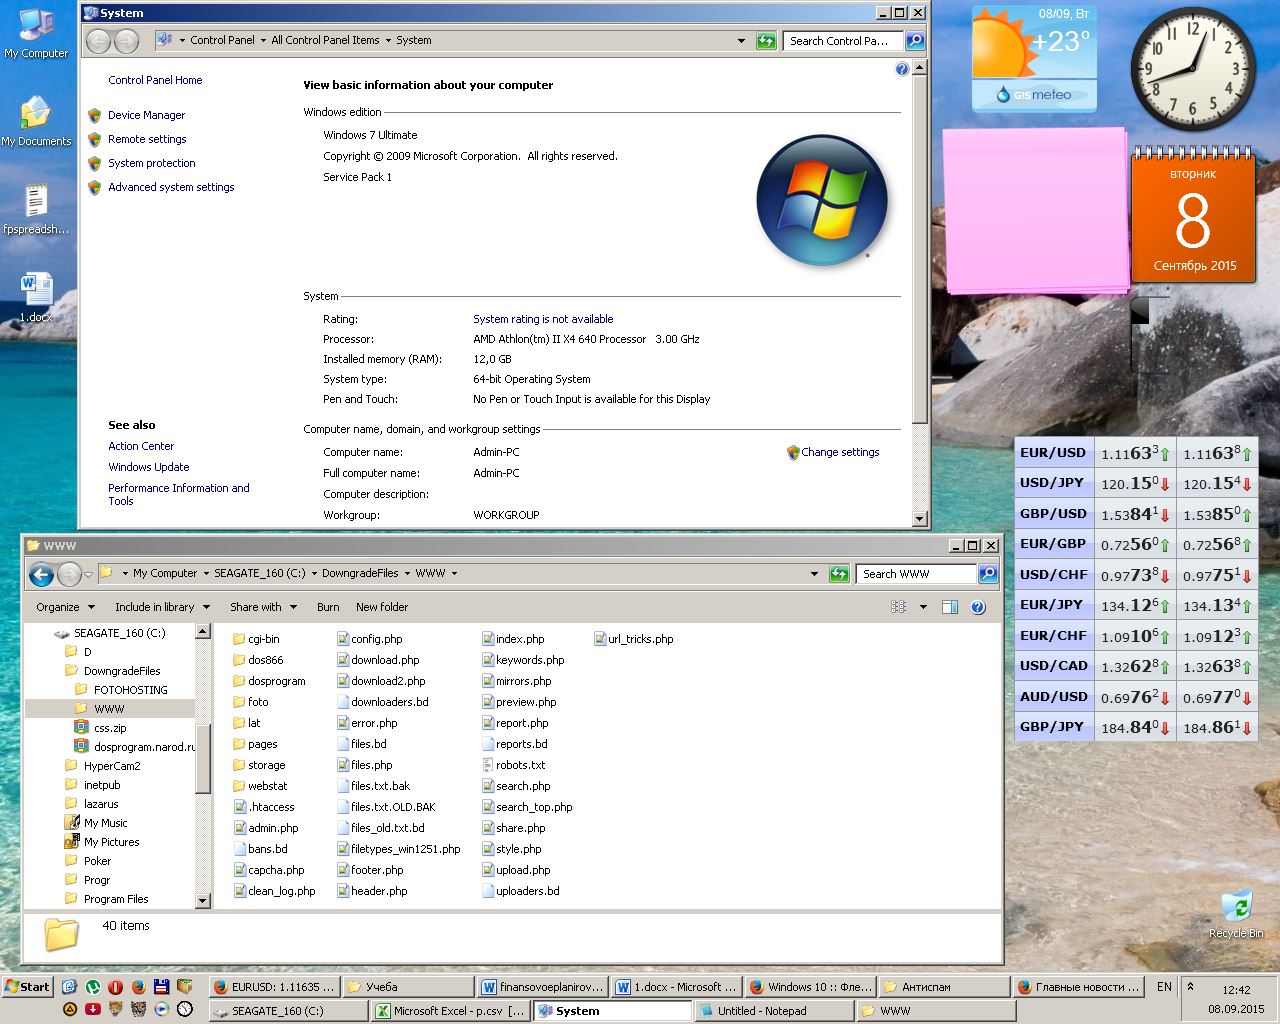Switch the EN input language indicator
This screenshot has width=1280, height=1024.
point(1164,987)
